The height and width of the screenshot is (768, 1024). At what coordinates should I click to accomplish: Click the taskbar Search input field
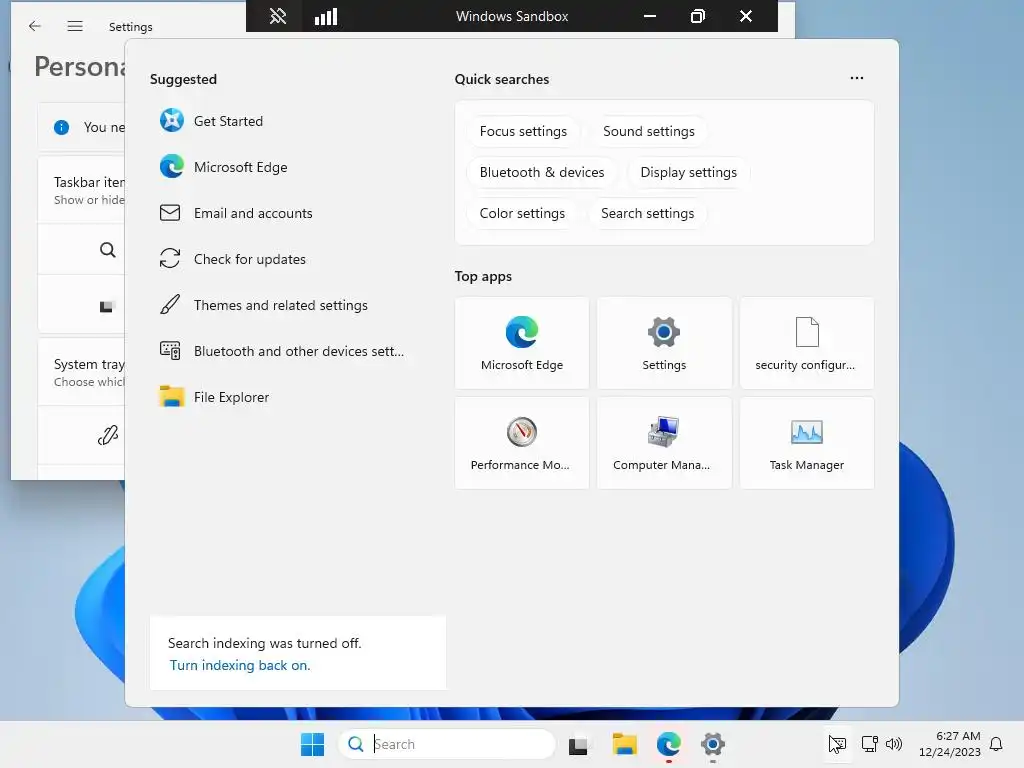pos(447,744)
